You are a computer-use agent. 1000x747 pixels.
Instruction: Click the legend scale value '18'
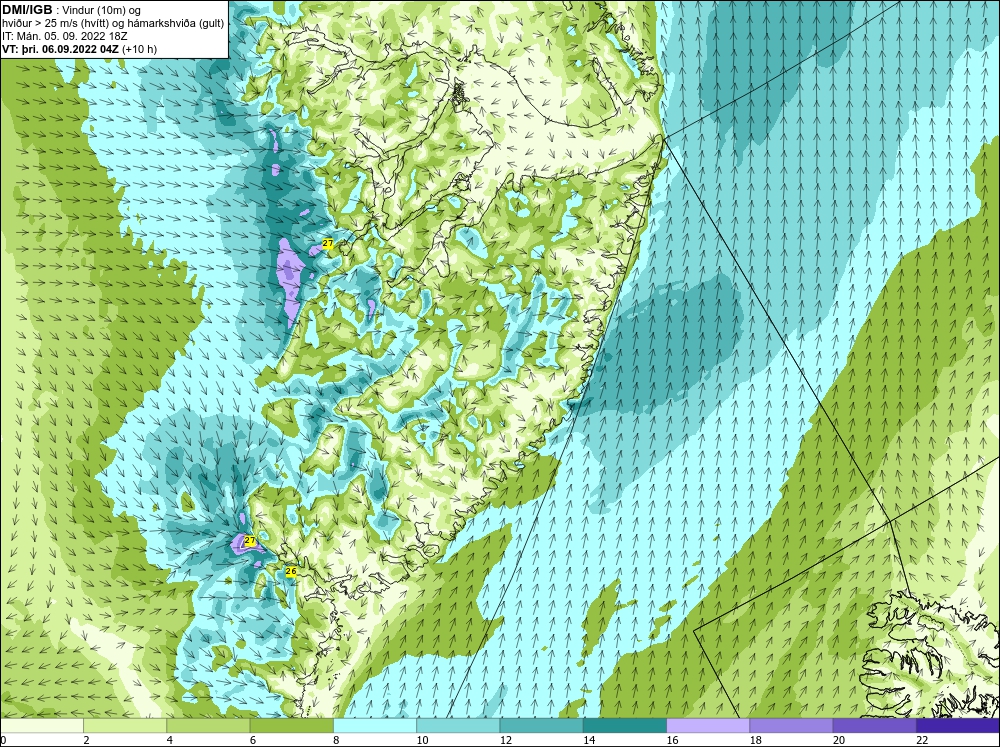click(x=756, y=740)
